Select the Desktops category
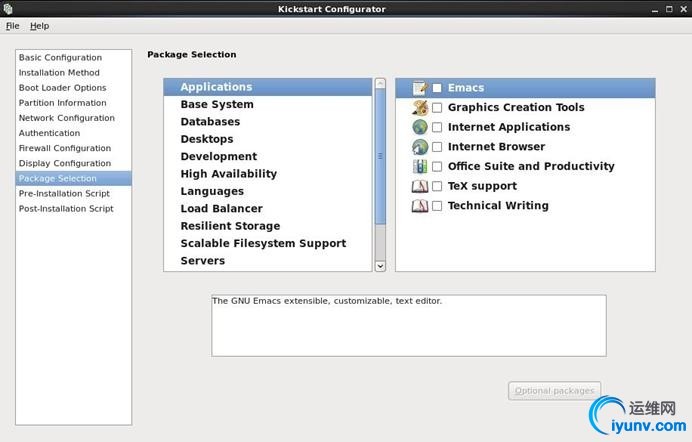 [268, 139]
